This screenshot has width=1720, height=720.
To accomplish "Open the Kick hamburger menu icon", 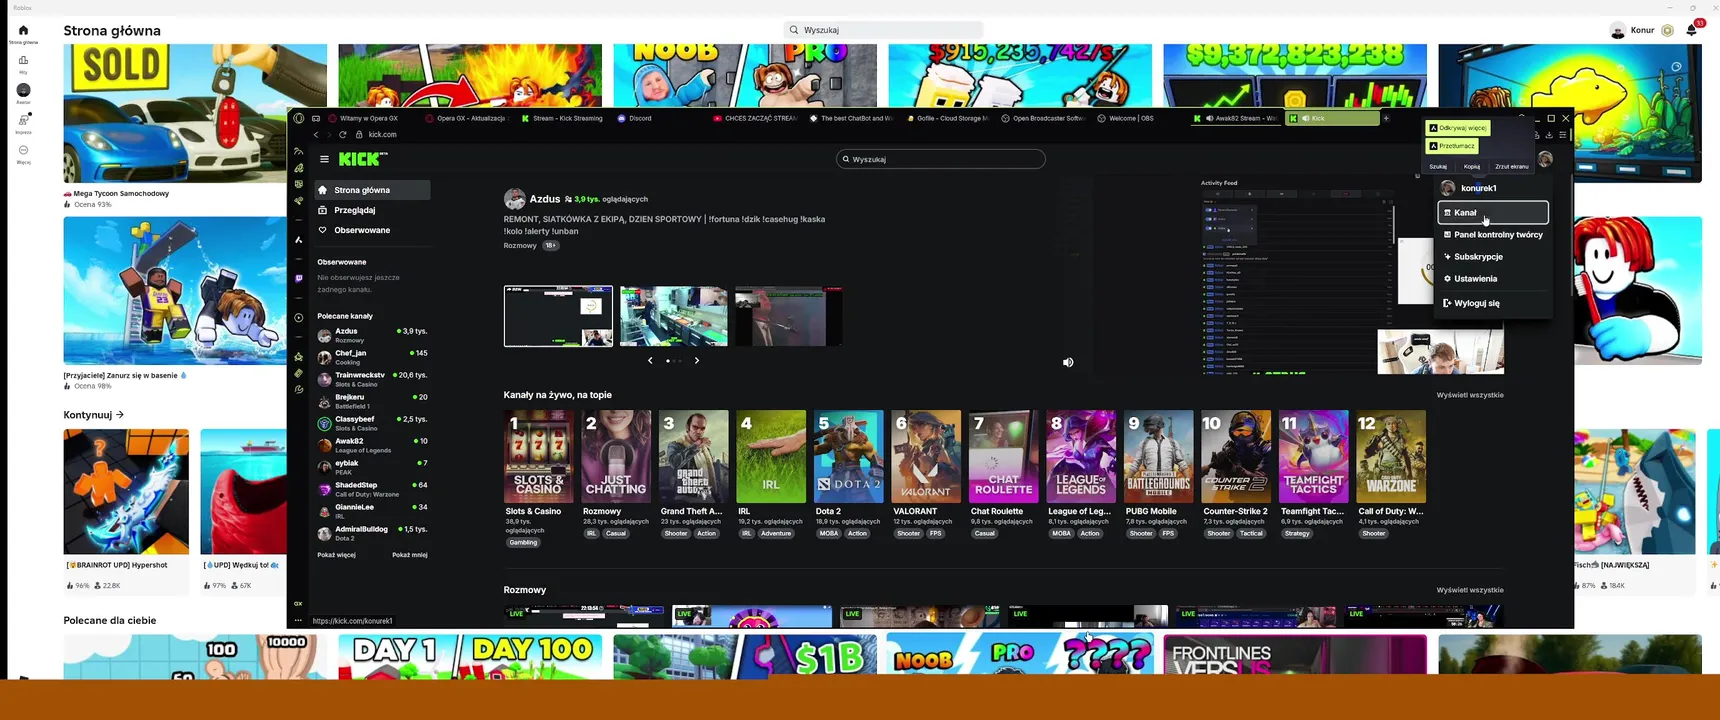I will (324, 159).
